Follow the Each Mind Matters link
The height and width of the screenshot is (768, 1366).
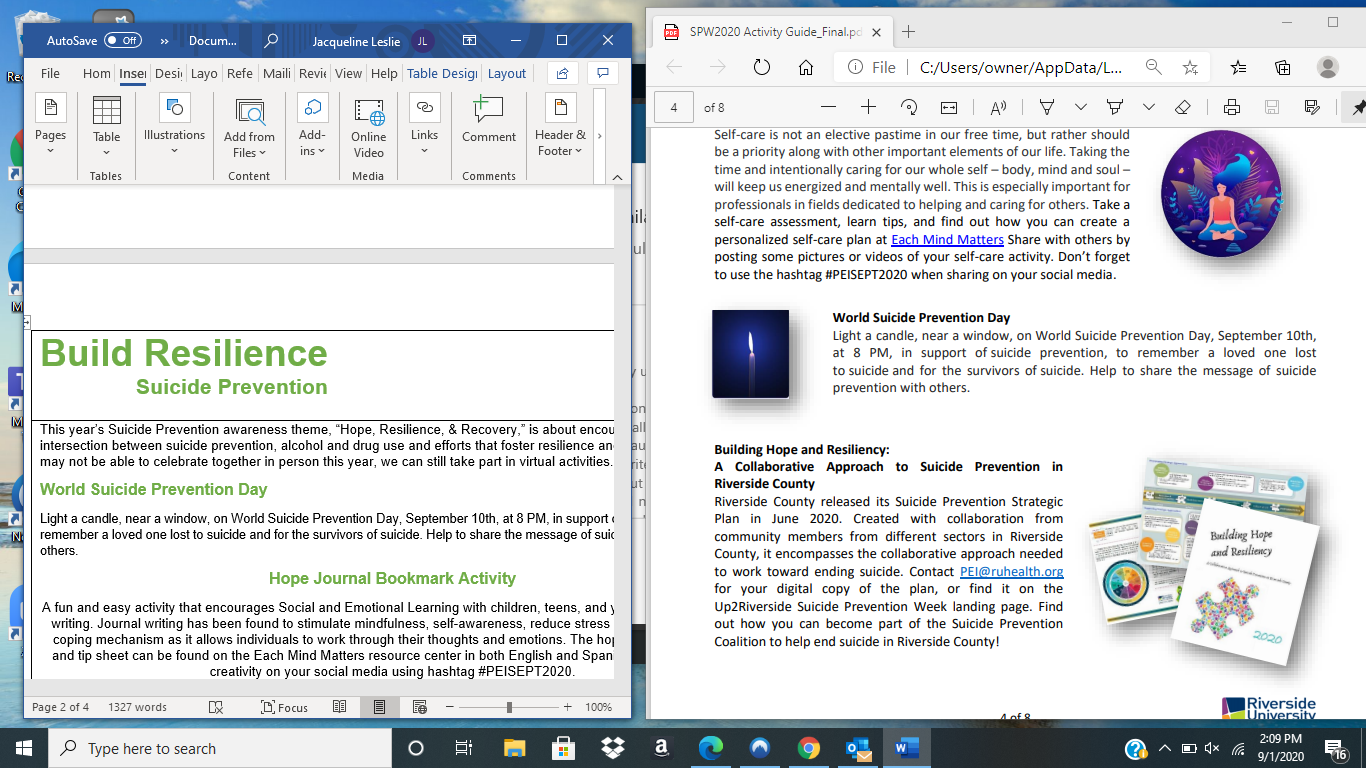946,240
